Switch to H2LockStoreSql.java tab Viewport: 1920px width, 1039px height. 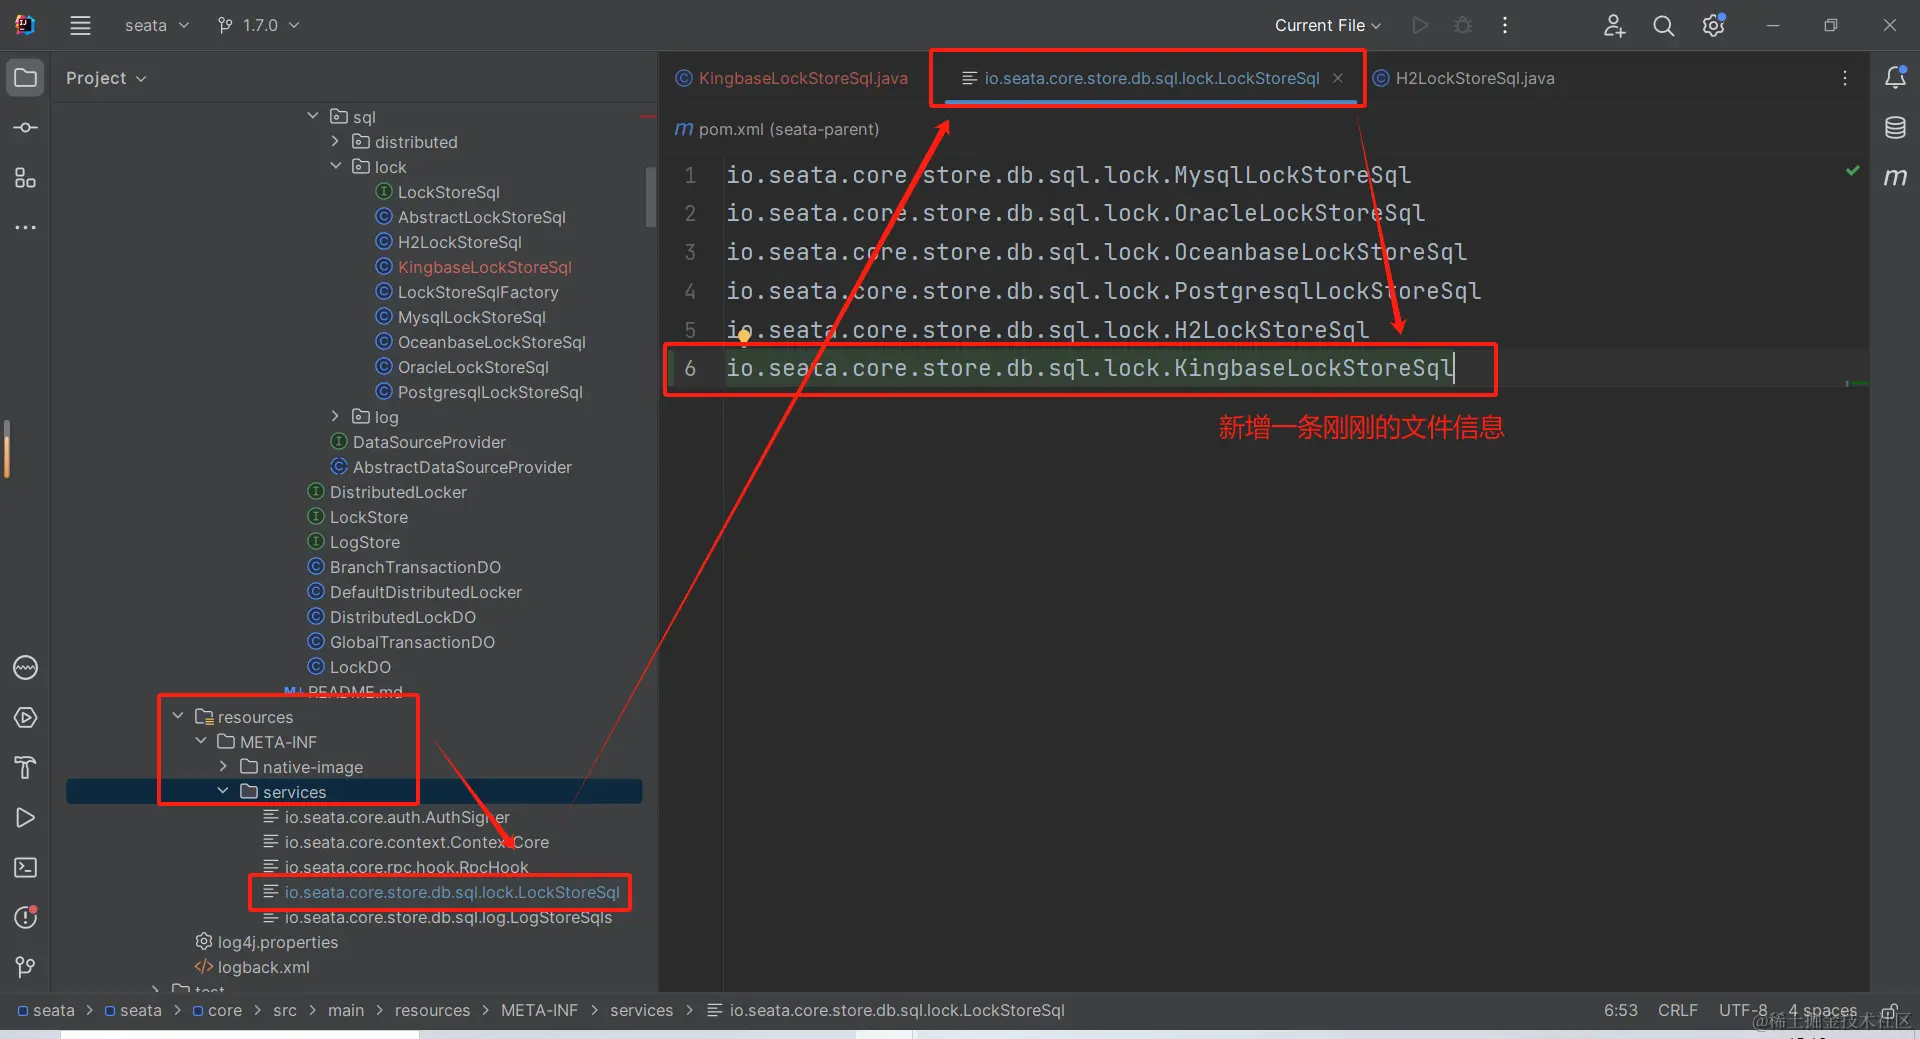tap(1463, 78)
